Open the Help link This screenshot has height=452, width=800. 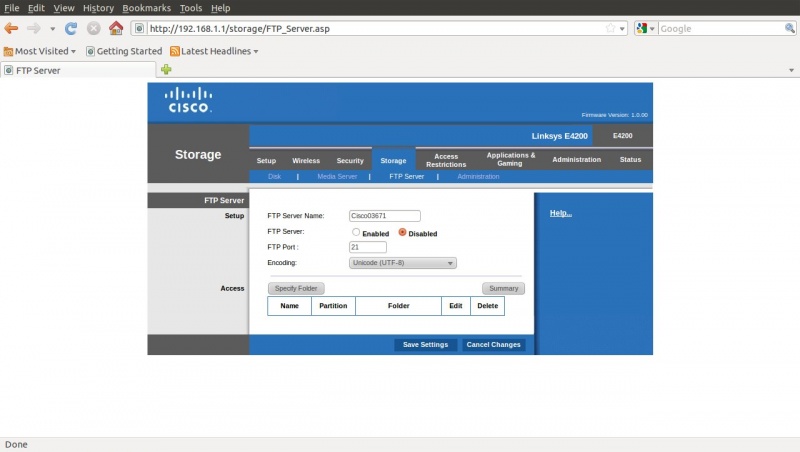(x=560, y=213)
